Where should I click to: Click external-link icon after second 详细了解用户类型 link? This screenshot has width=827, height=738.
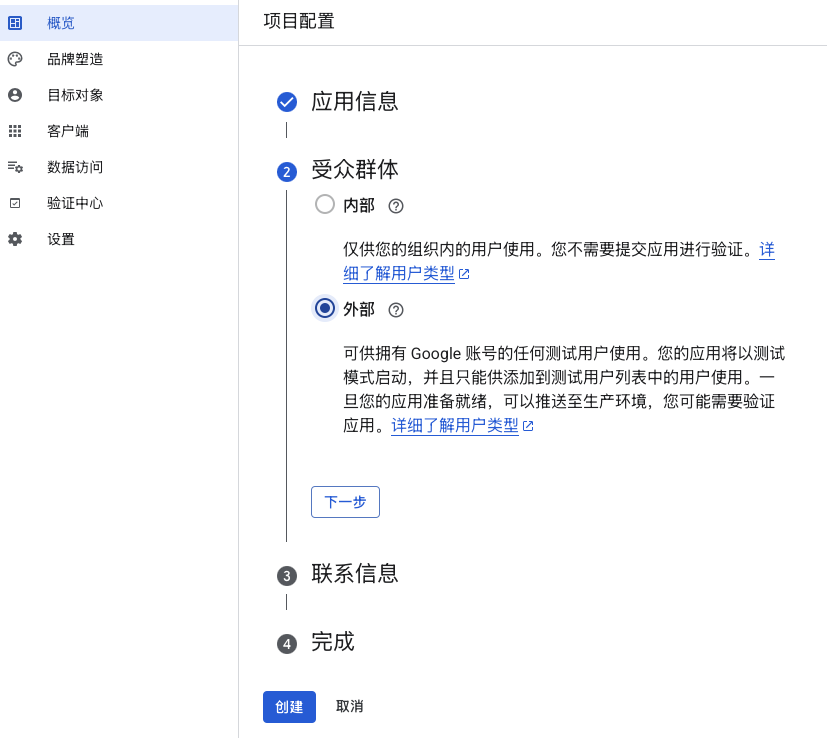click(528, 426)
